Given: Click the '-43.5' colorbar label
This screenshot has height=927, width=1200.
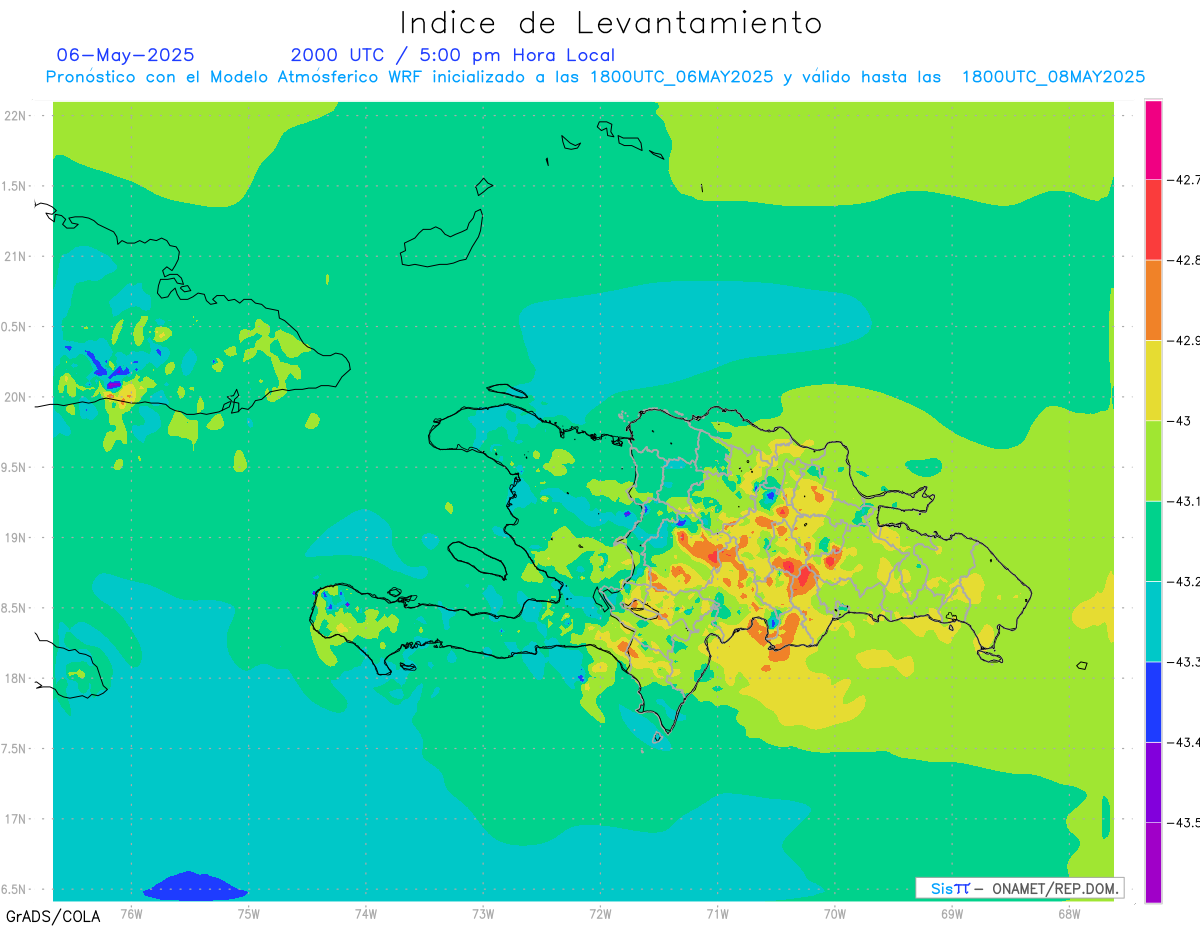Looking at the screenshot, I should [1183, 822].
